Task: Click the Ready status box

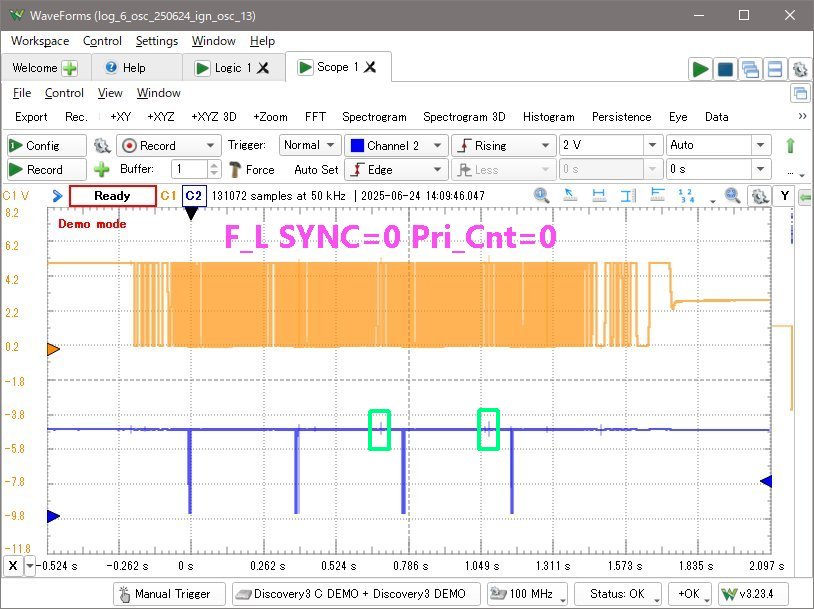Action: point(112,196)
